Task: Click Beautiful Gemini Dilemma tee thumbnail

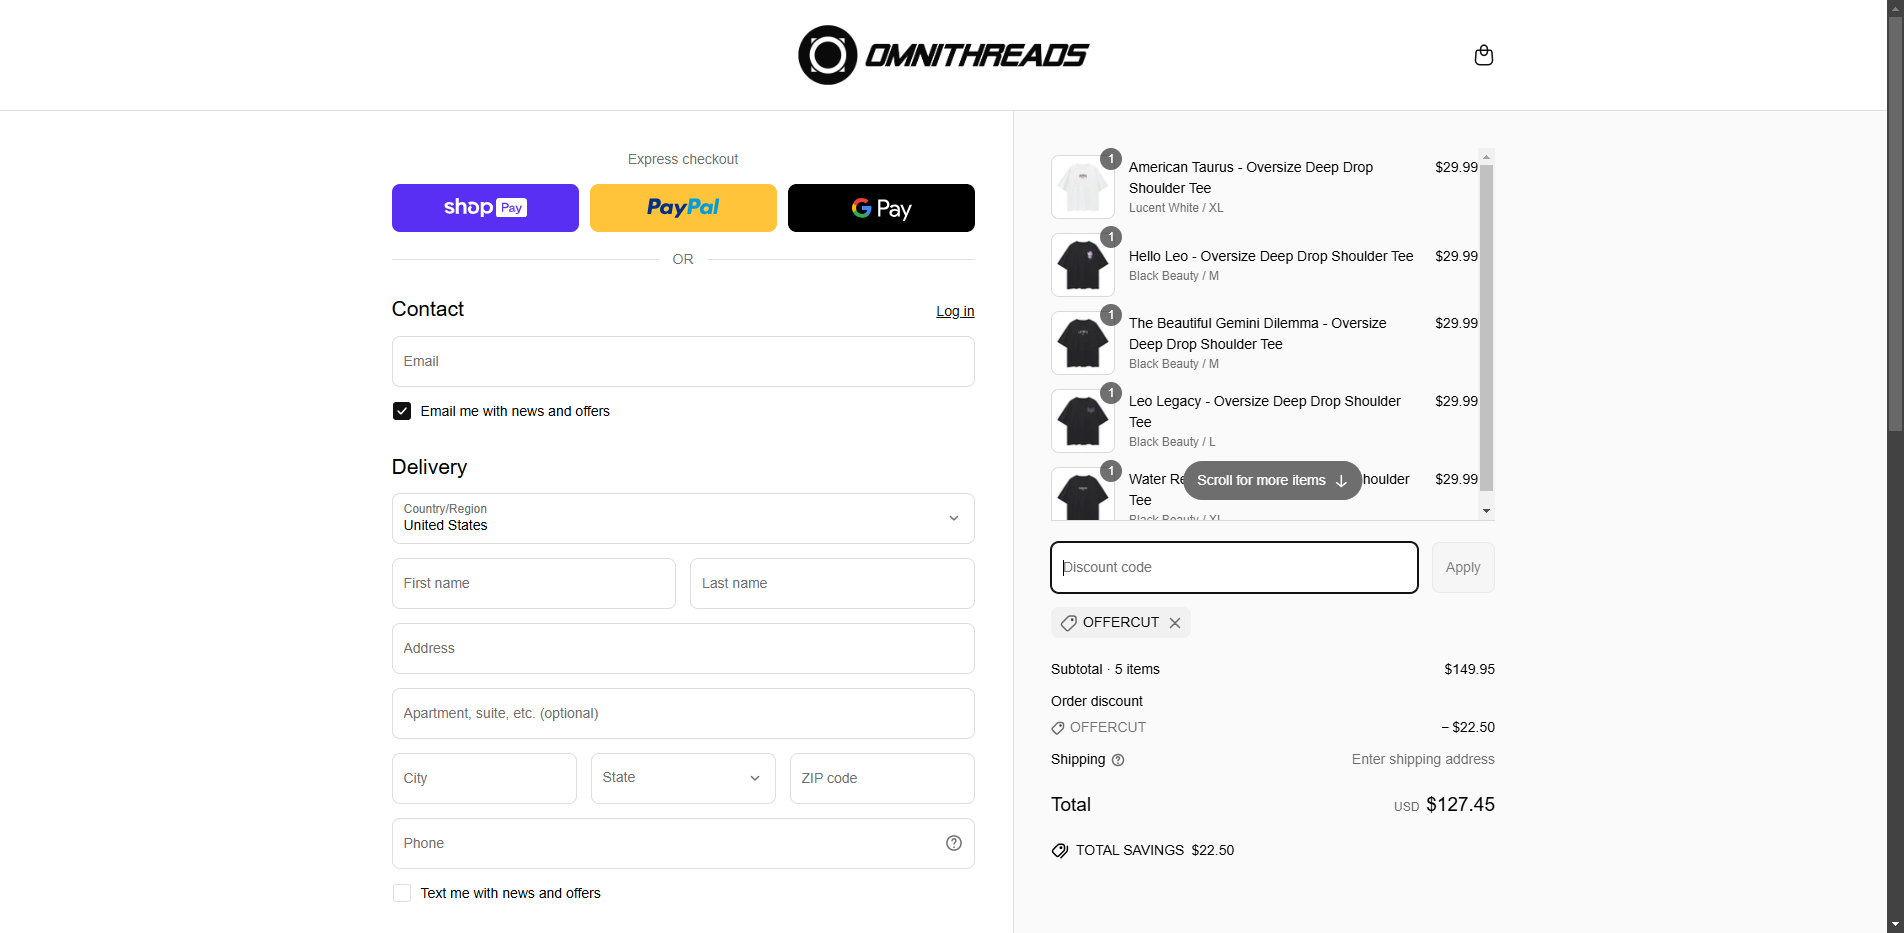Action: pos(1083,343)
